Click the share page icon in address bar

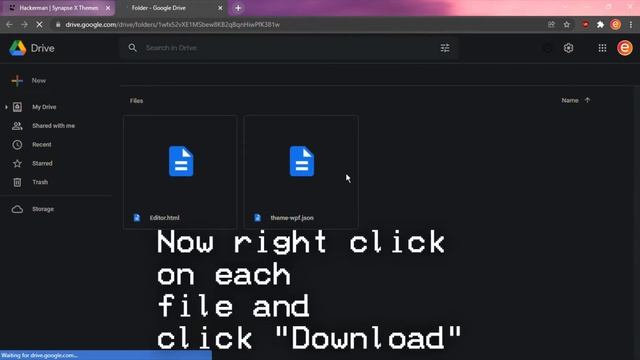click(551, 24)
